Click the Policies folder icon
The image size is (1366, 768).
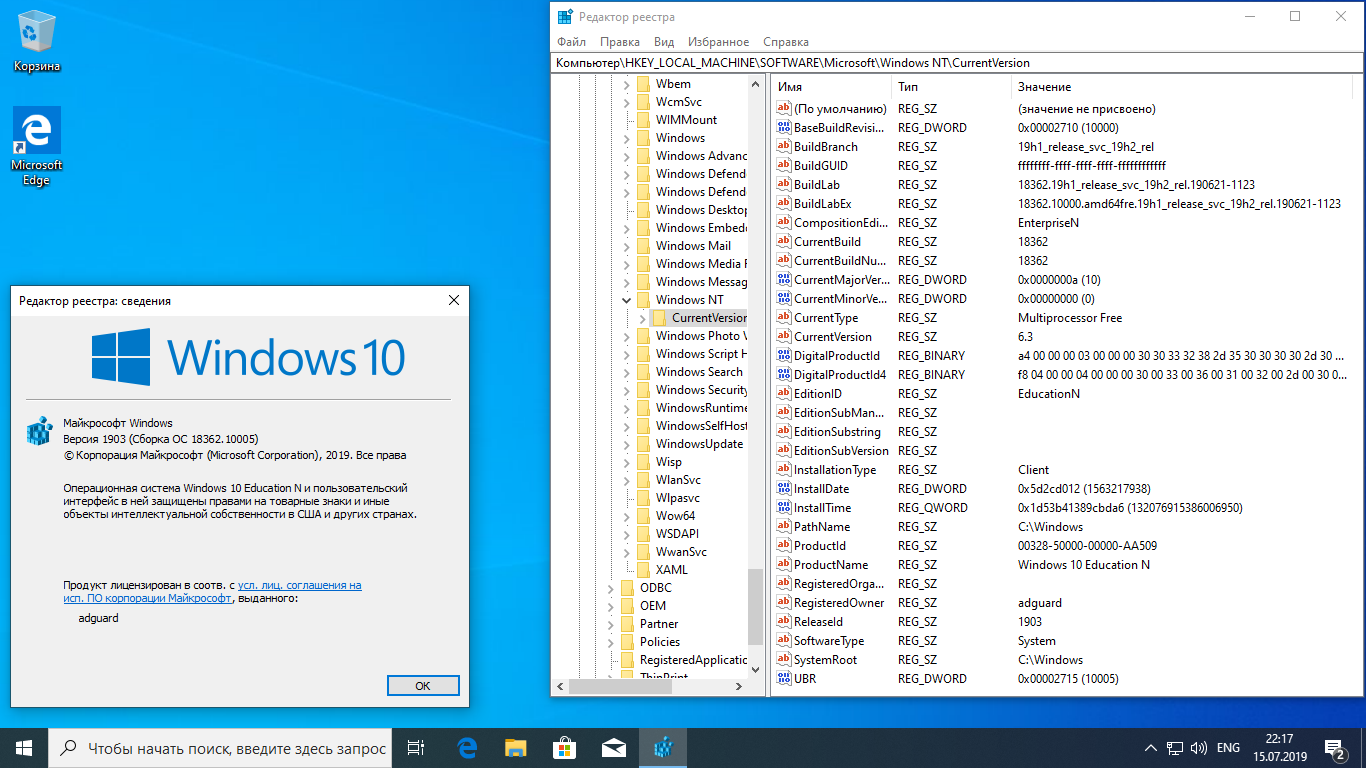coord(627,642)
